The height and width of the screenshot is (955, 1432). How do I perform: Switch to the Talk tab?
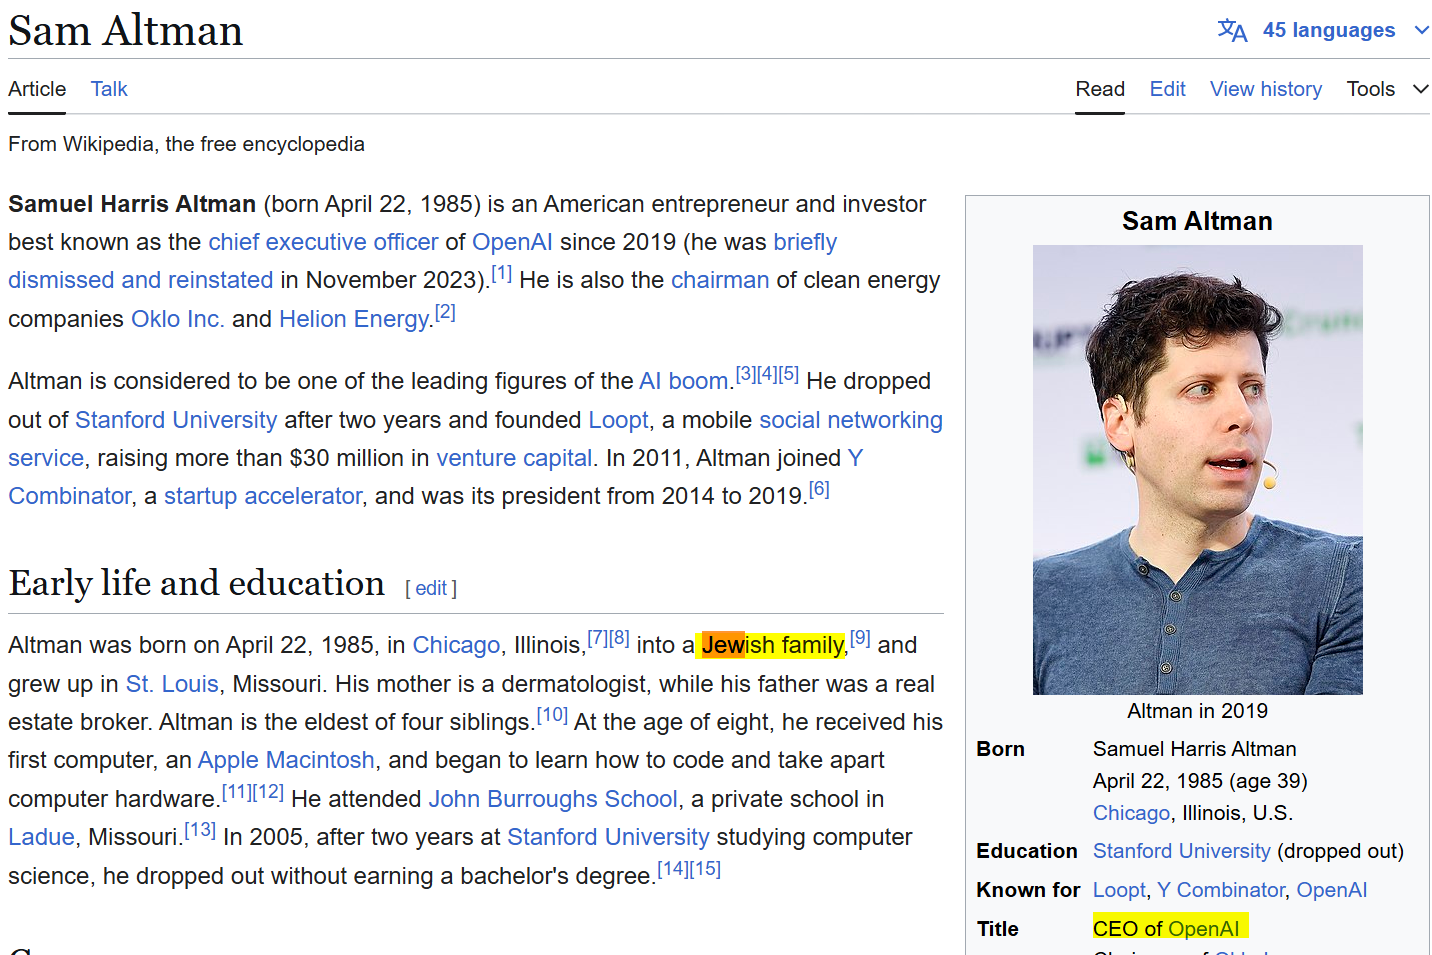tap(109, 89)
